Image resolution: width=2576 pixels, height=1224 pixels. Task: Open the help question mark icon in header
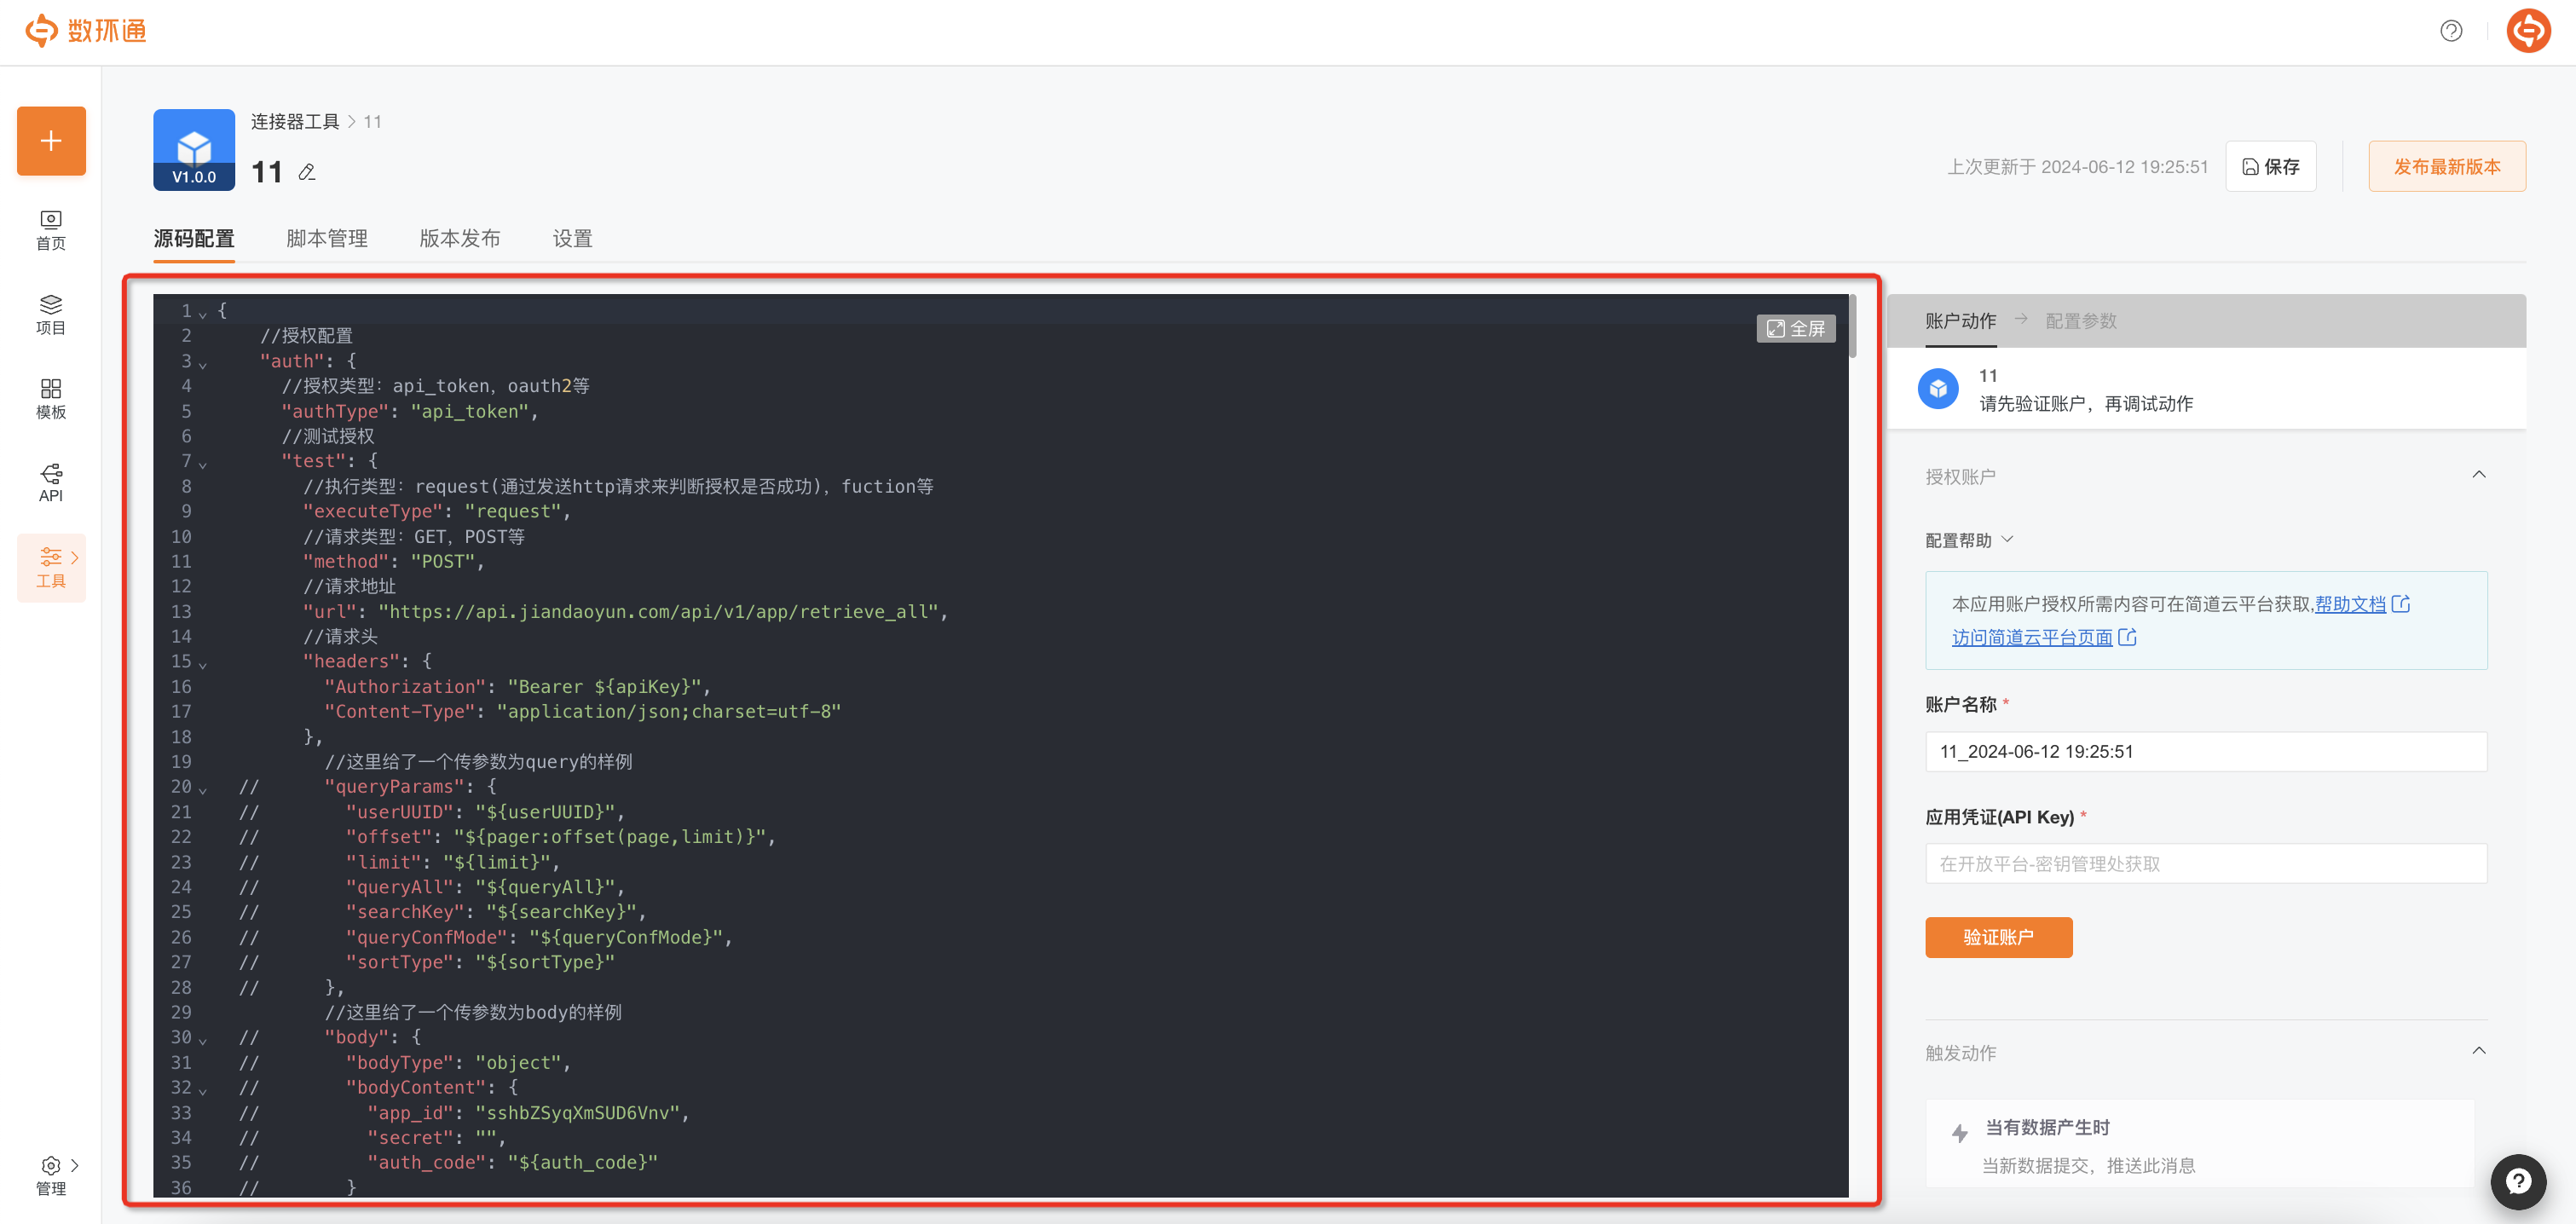(x=2451, y=31)
